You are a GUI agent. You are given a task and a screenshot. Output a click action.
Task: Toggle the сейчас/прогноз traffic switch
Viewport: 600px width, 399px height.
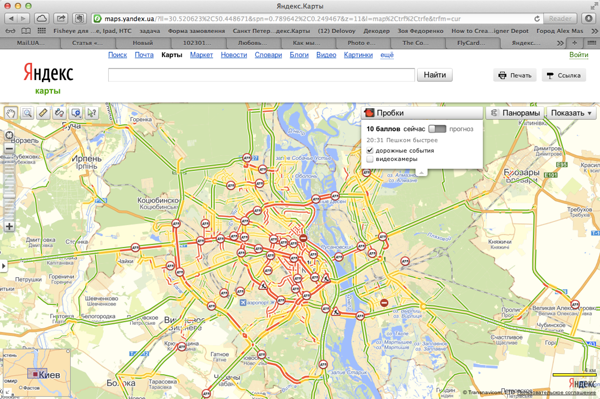(x=437, y=129)
